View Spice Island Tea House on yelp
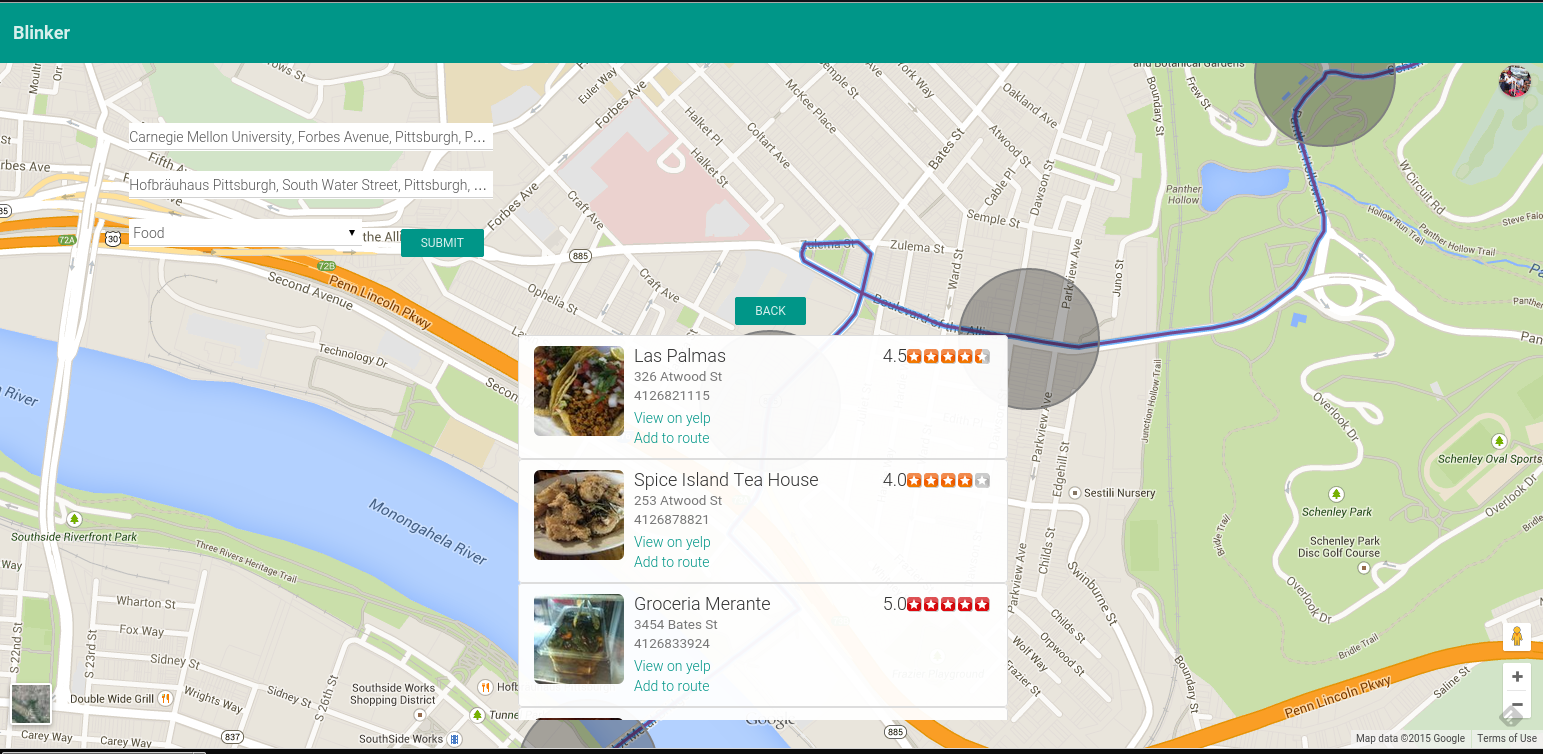This screenshot has width=1543, height=754. click(x=672, y=542)
